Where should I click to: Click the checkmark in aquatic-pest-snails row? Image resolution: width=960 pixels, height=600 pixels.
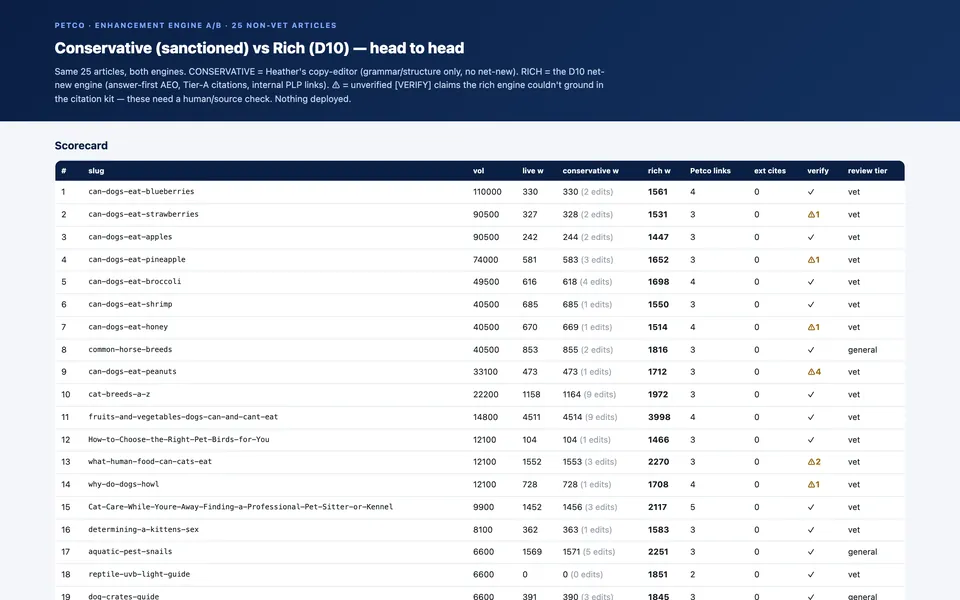pos(811,552)
